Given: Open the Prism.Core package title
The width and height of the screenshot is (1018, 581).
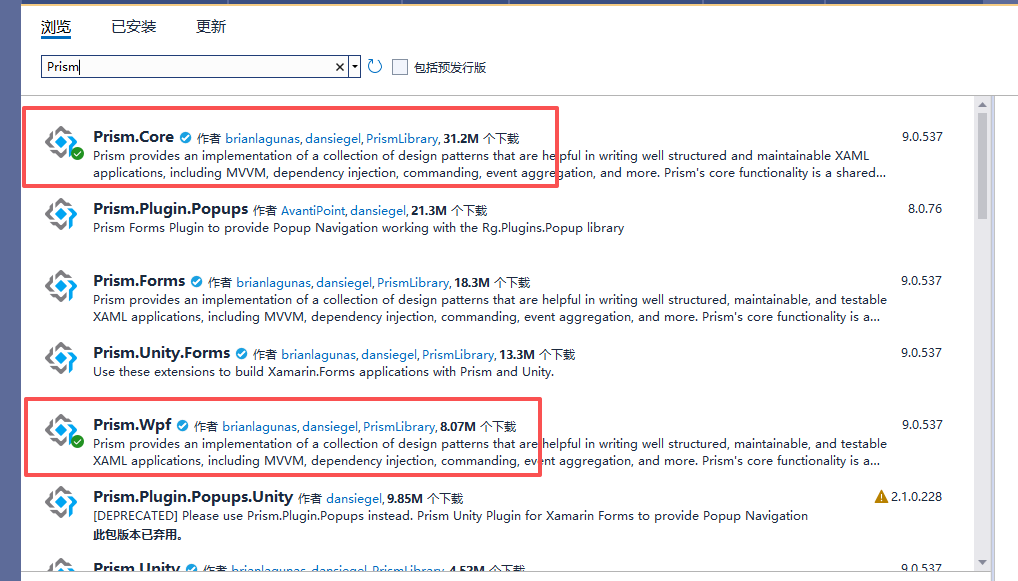Looking at the screenshot, I should 134,137.
